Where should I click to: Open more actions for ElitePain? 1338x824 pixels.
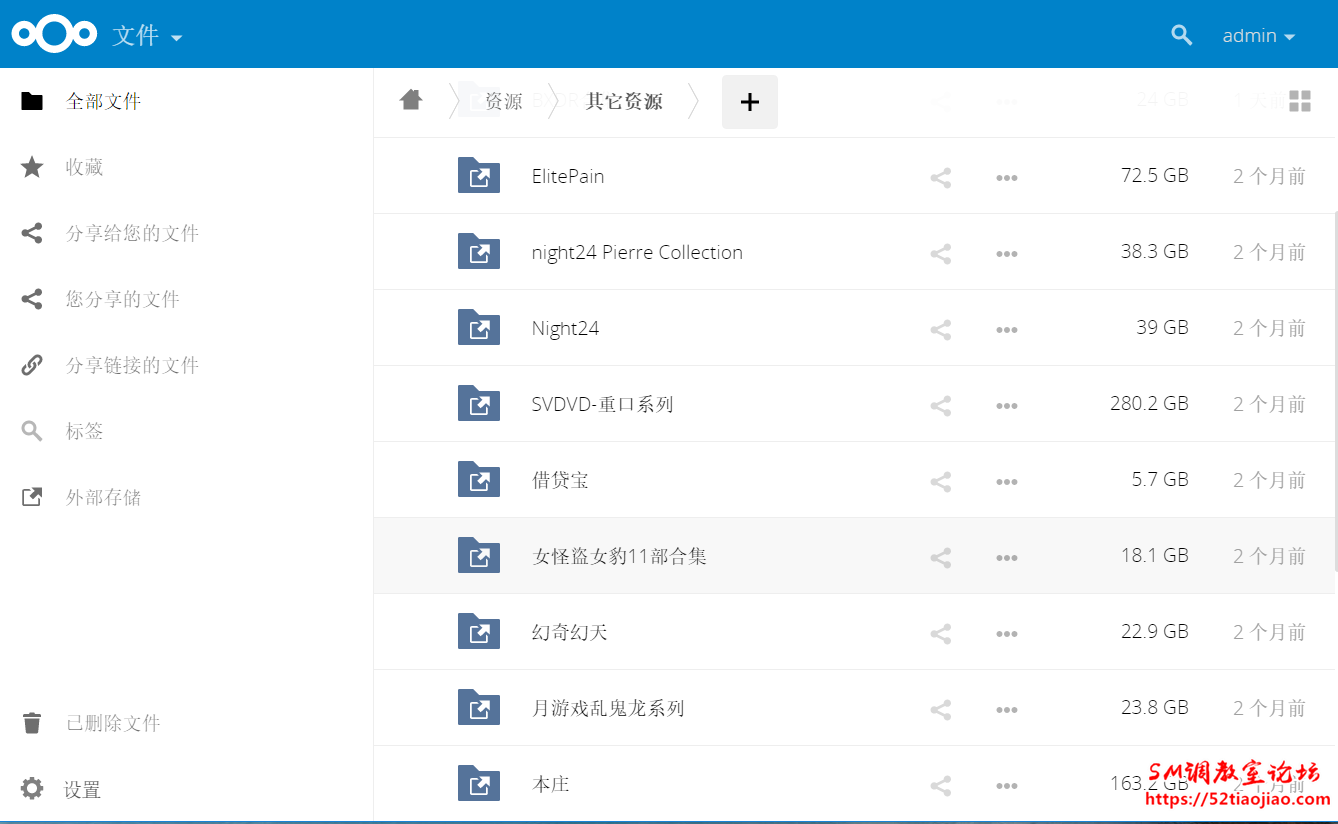[x=1007, y=178]
